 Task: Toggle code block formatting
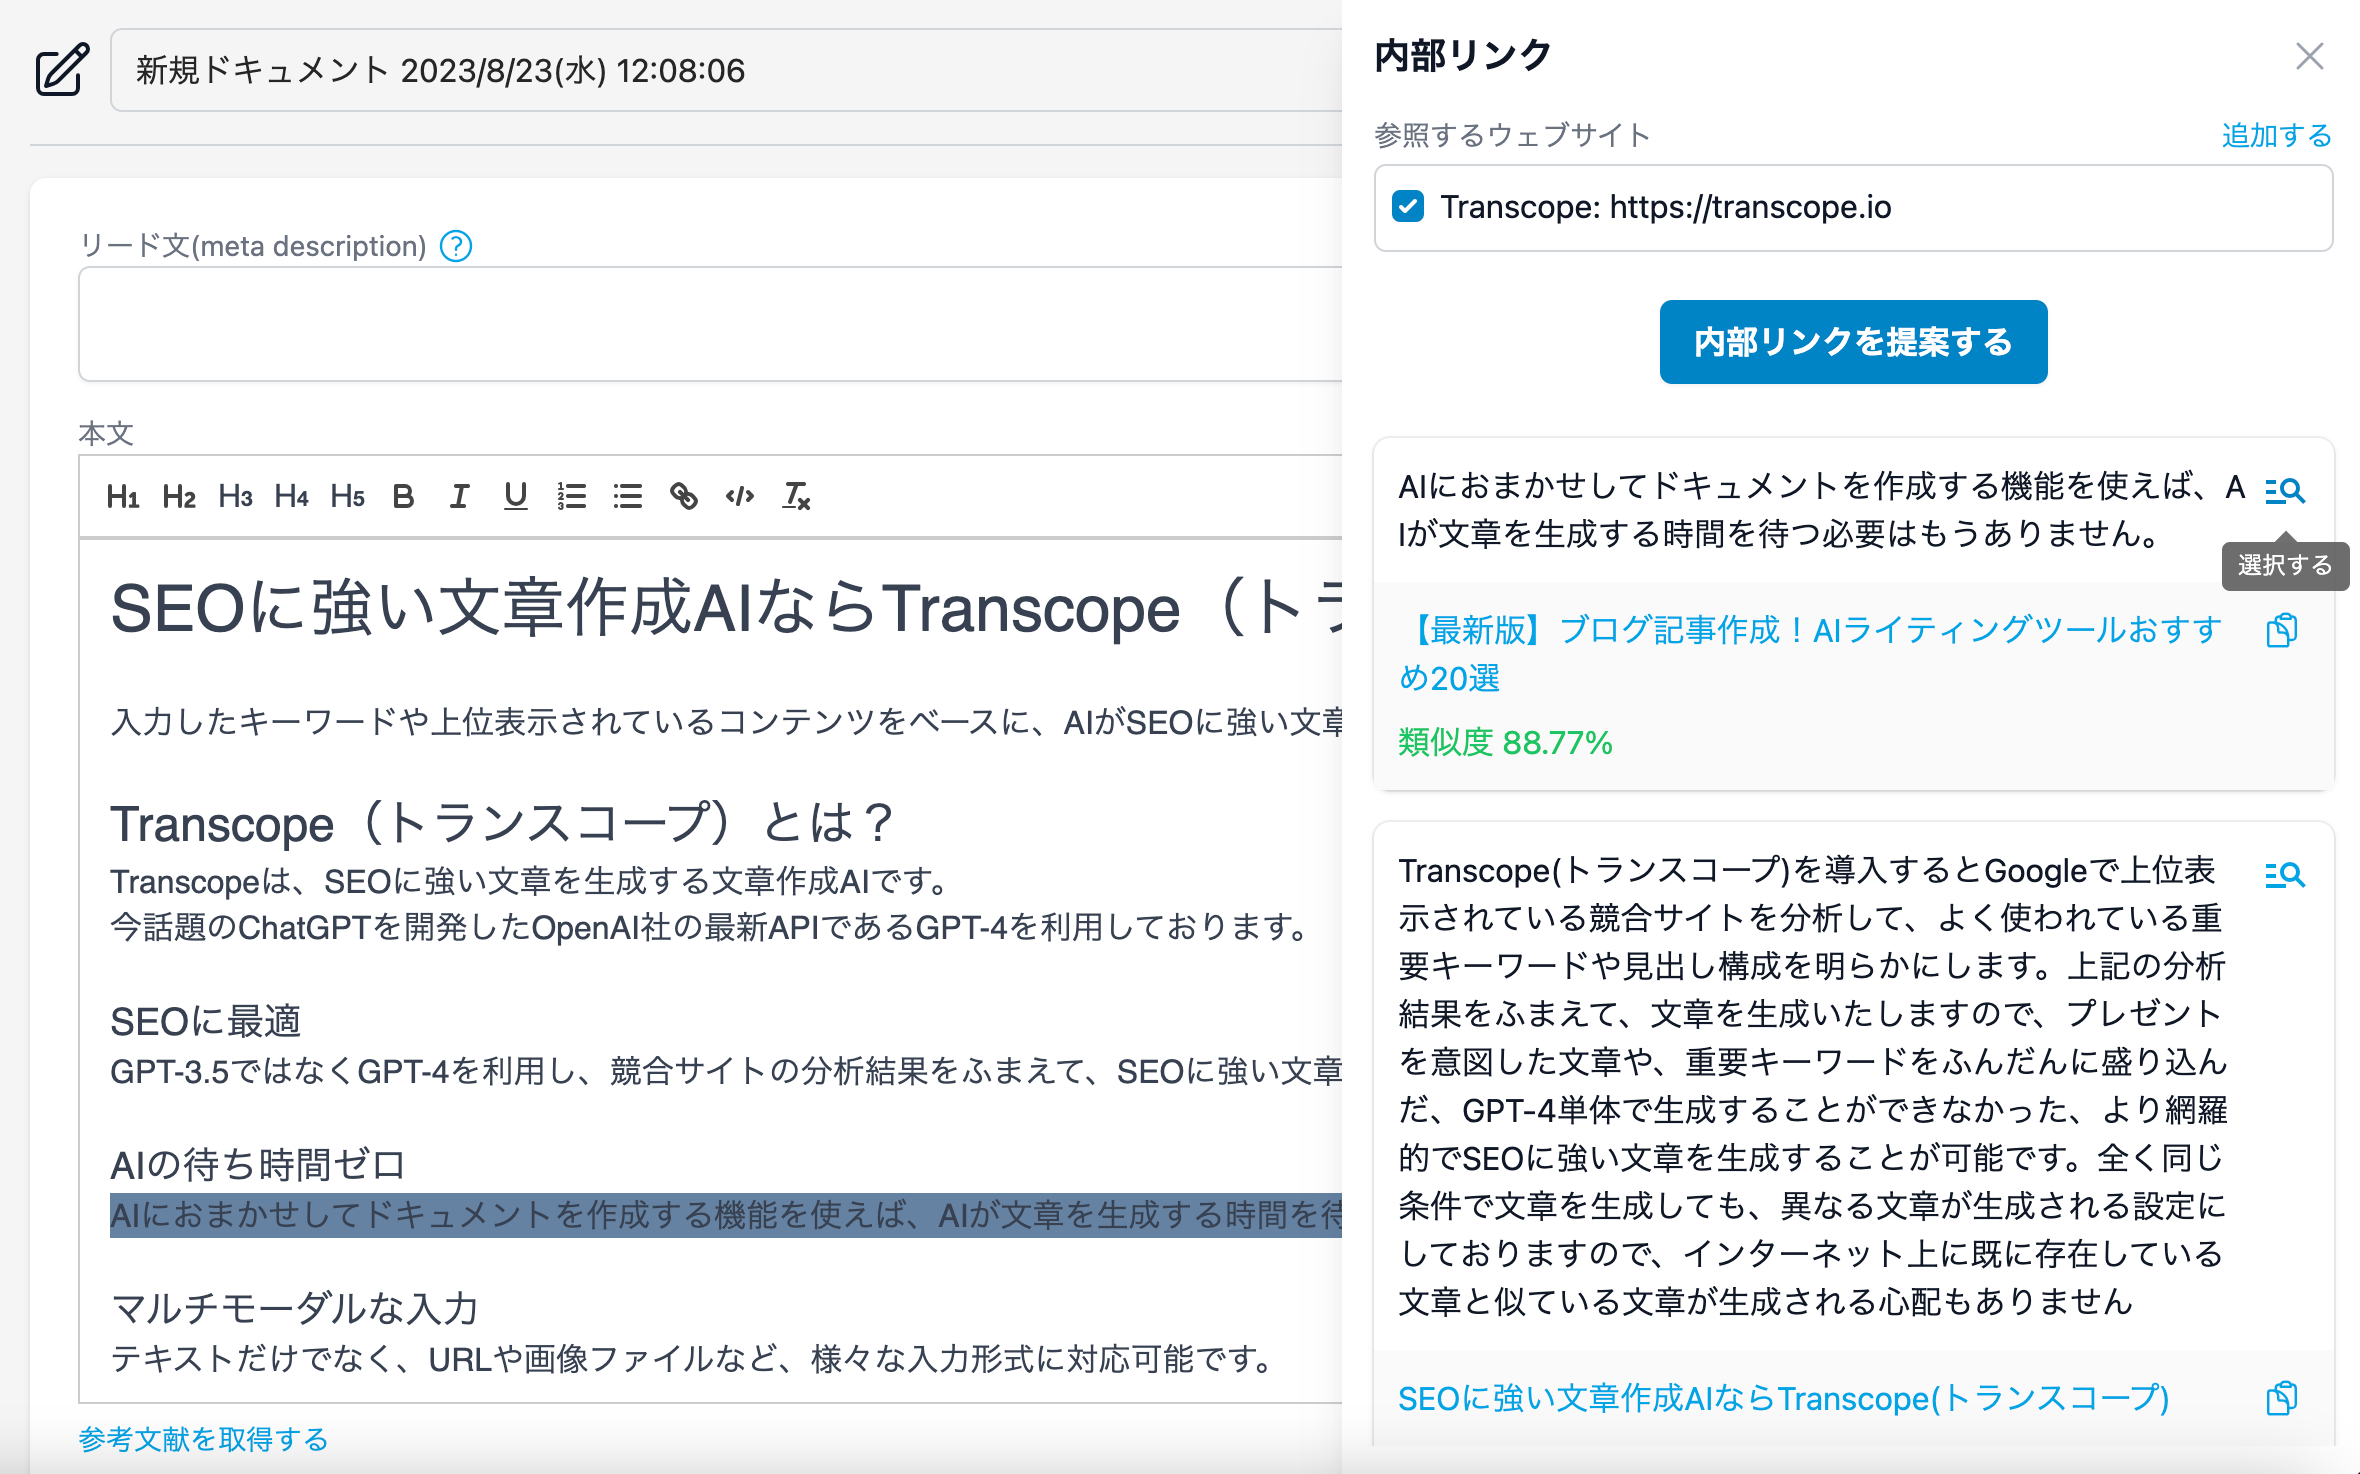click(x=740, y=496)
